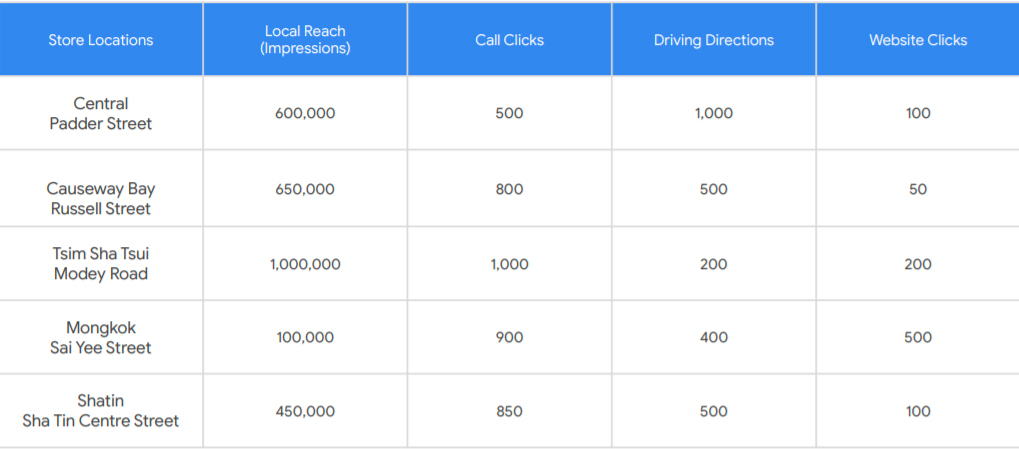Click the Store Locations column header
Image resolution: width=1019 pixels, height=449 pixels.
coord(101,40)
